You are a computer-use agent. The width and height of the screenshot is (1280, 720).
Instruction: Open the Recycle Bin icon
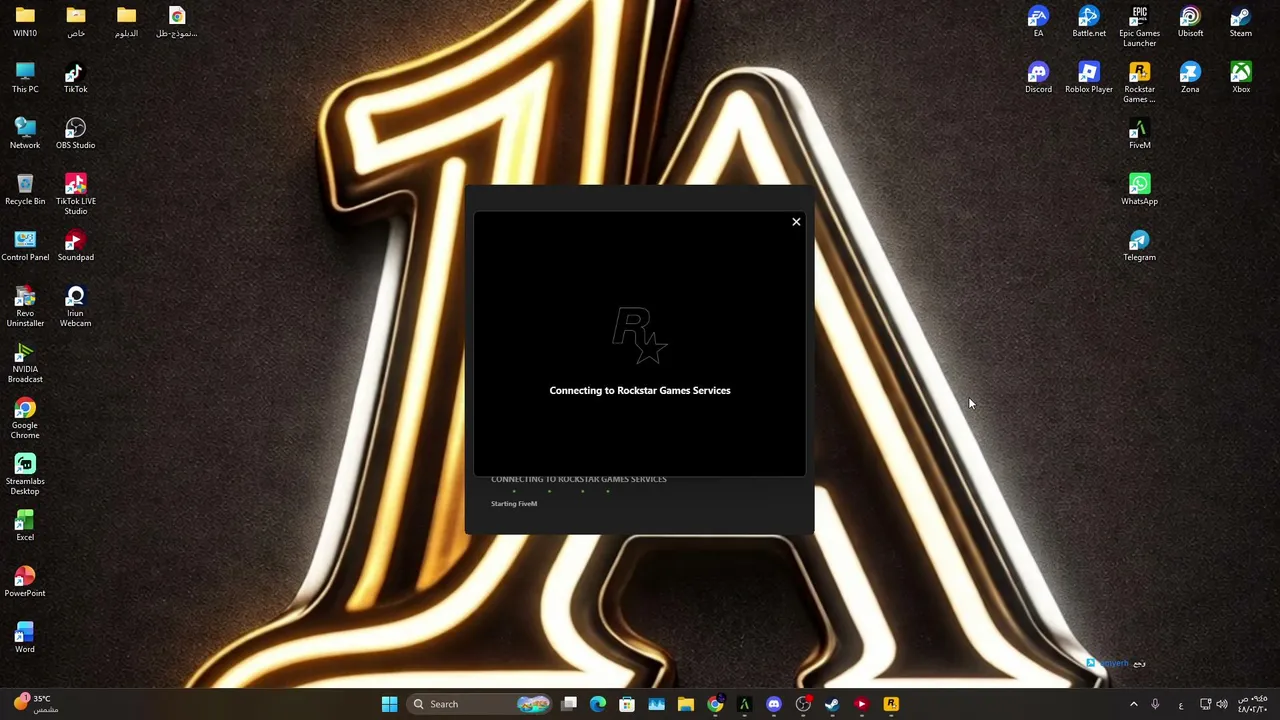coord(25,190)
